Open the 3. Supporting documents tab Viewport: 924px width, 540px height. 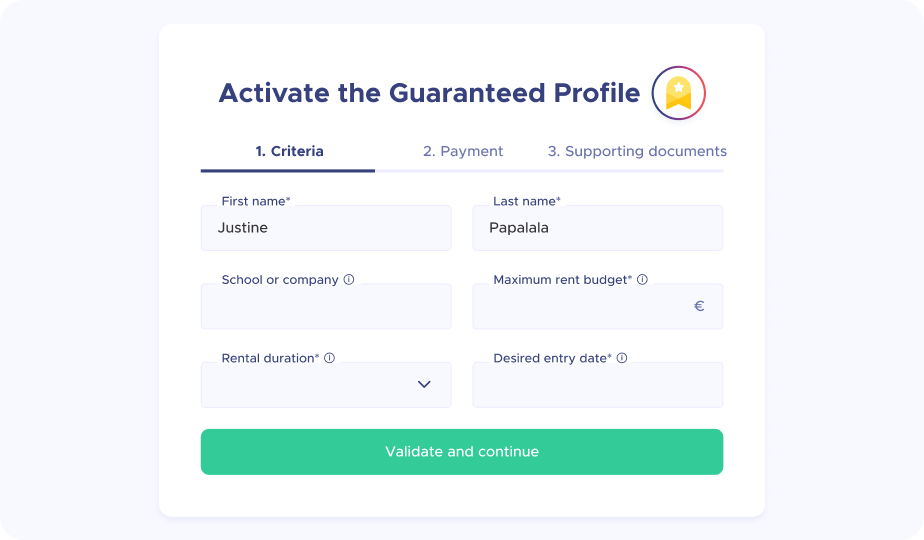point(637,152)
